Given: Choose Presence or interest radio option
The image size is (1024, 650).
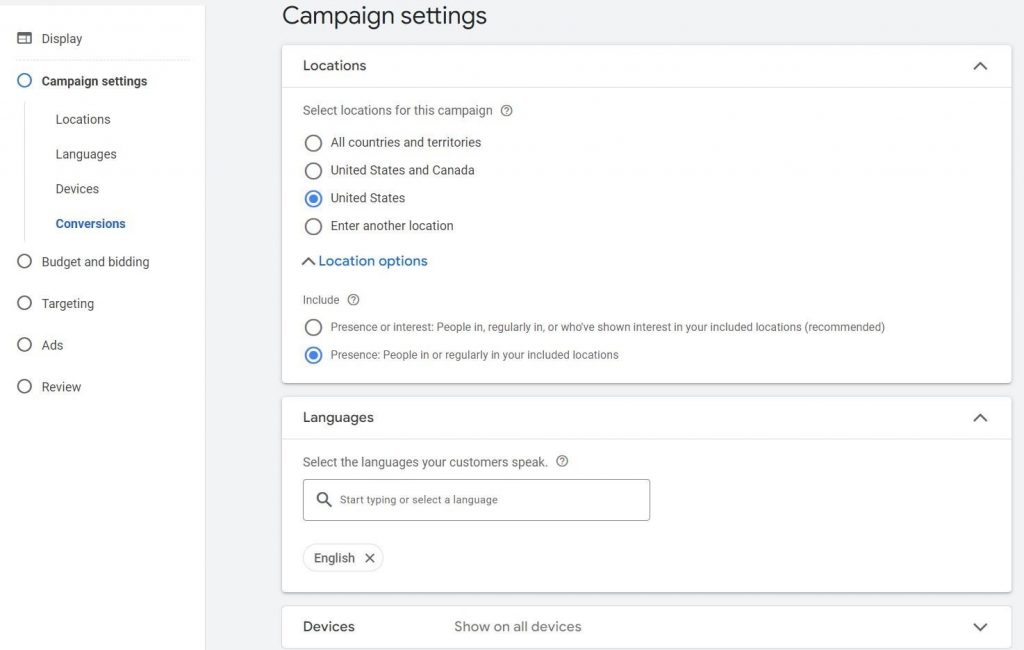Looking at the screenshot, I should click(x=314, y=327).
